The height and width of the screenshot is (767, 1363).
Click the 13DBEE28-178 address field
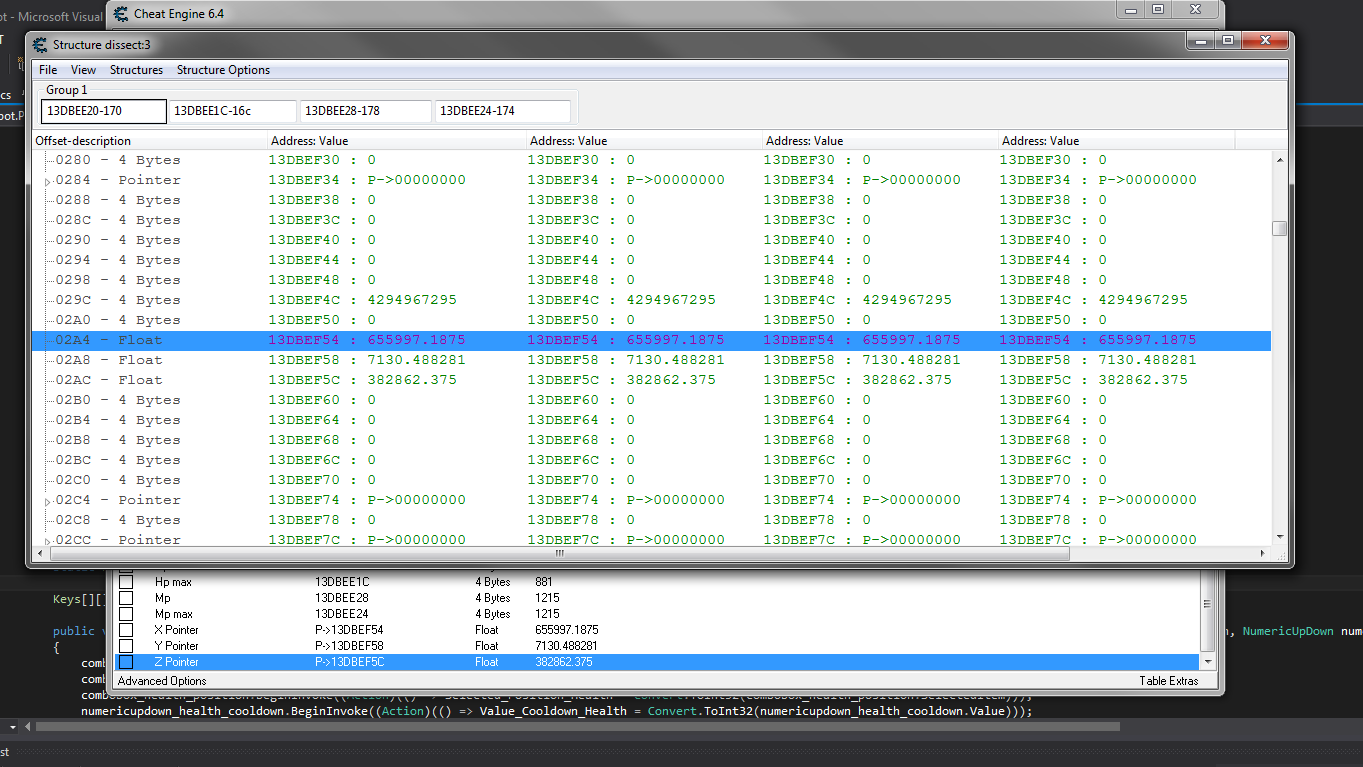[x=366, y=111]
